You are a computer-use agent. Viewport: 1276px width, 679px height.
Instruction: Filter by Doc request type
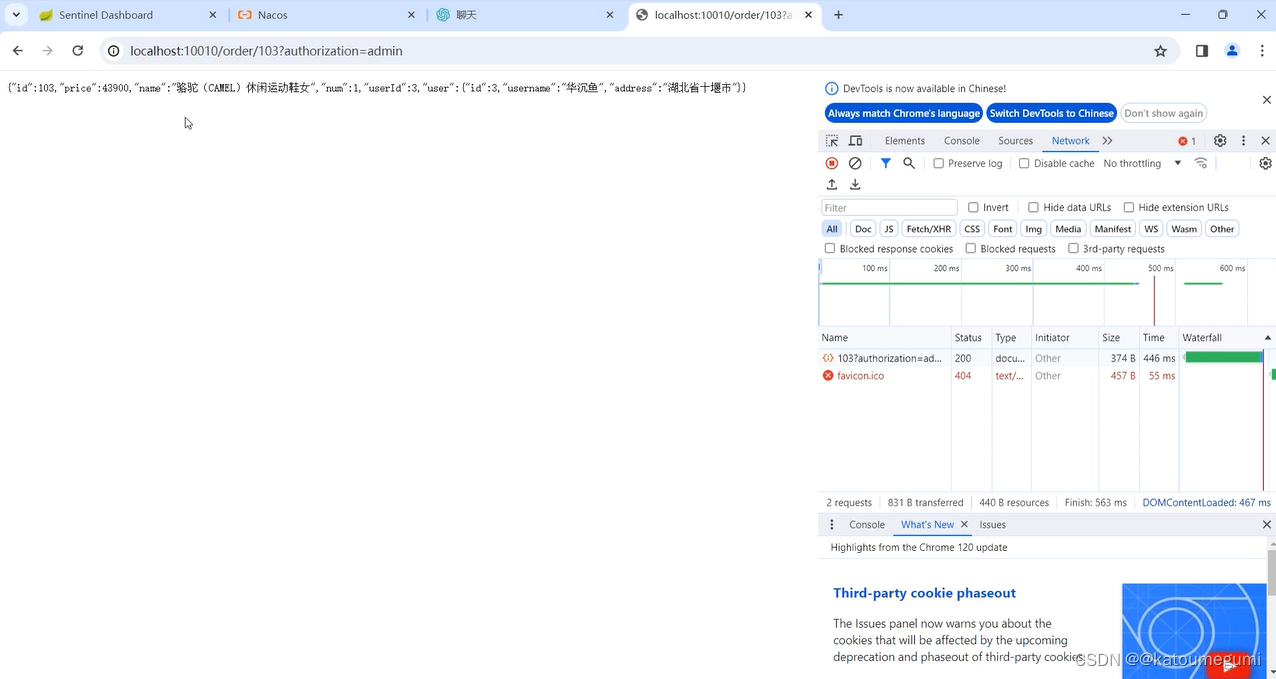[863, 229]
